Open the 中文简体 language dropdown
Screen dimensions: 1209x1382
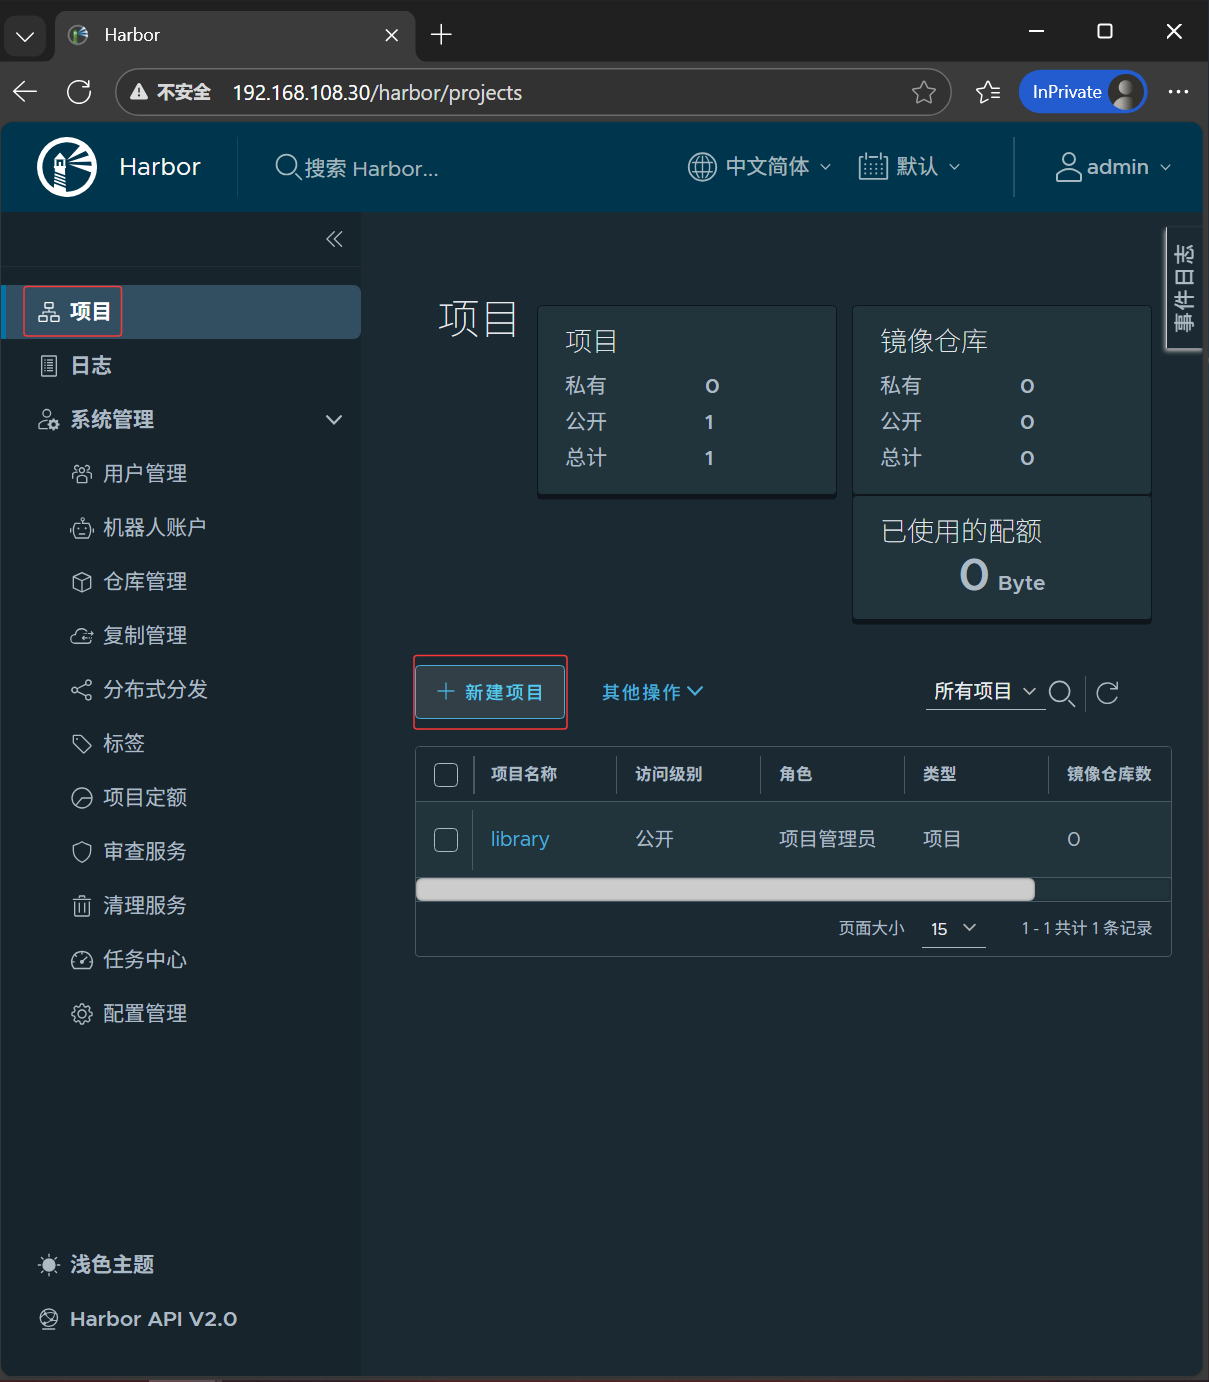(760, 167)
